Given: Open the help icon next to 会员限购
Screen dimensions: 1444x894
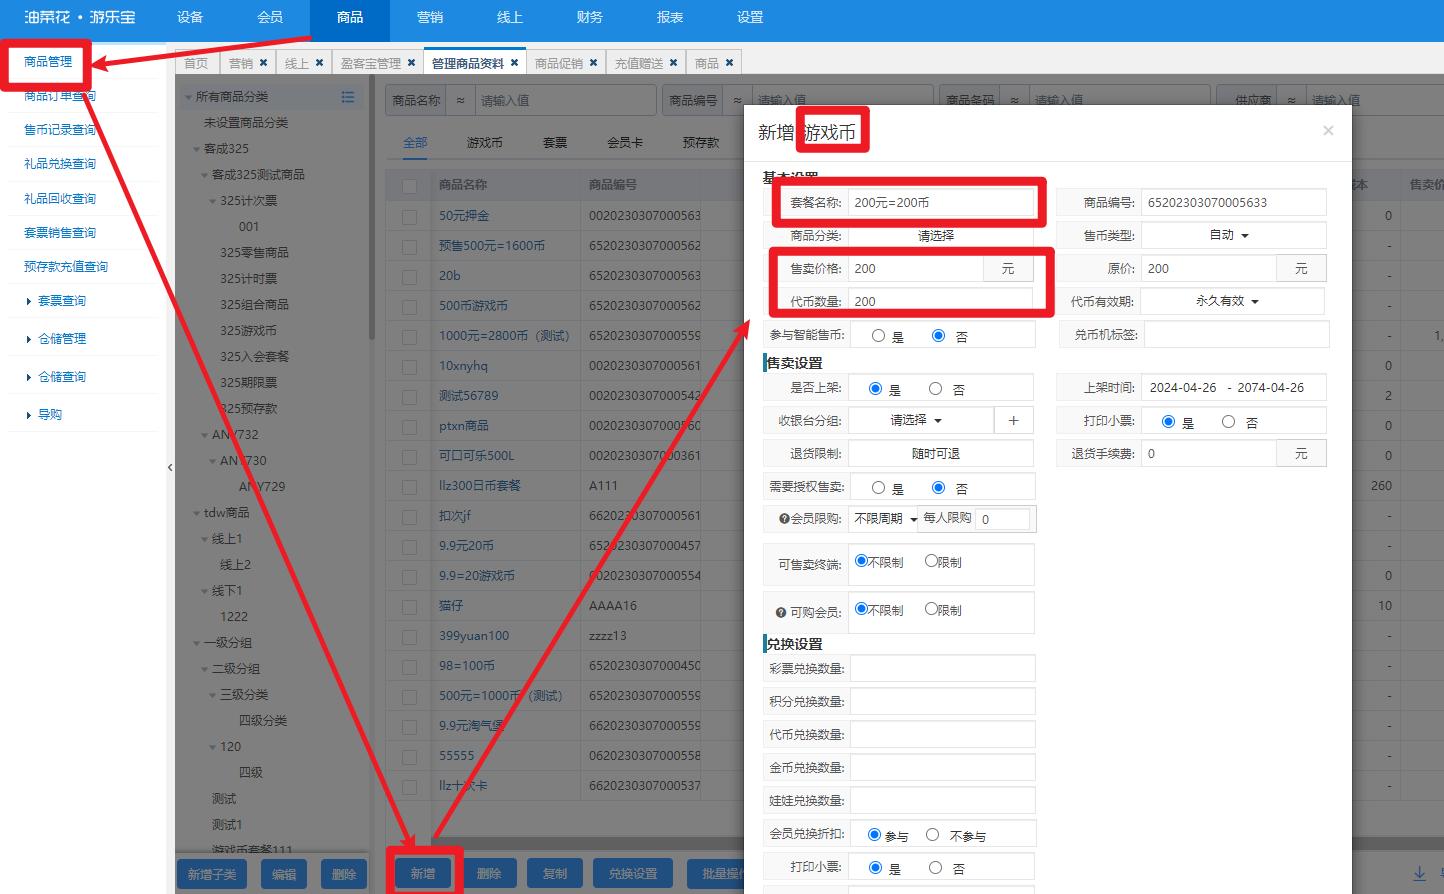Looking at the screenshot, I should pyautogui.click(x=784, y=519).
